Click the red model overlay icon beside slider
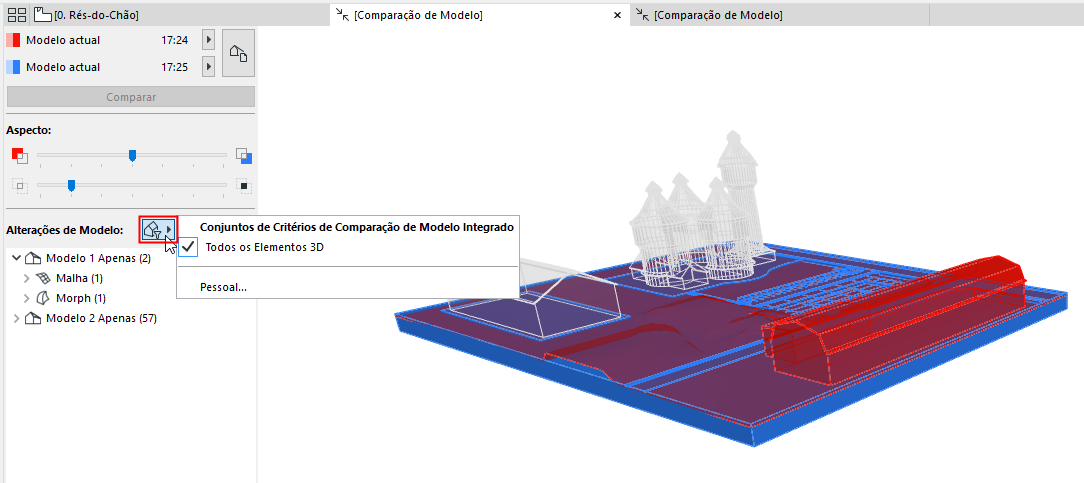The image size is (1084, 483). pyautogui.click(x=19, y=155)
